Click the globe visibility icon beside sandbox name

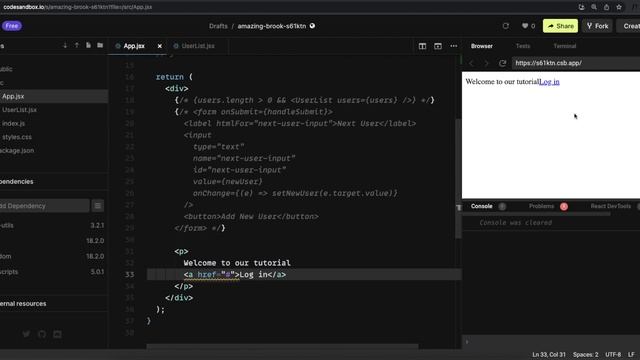click(312, 26)
